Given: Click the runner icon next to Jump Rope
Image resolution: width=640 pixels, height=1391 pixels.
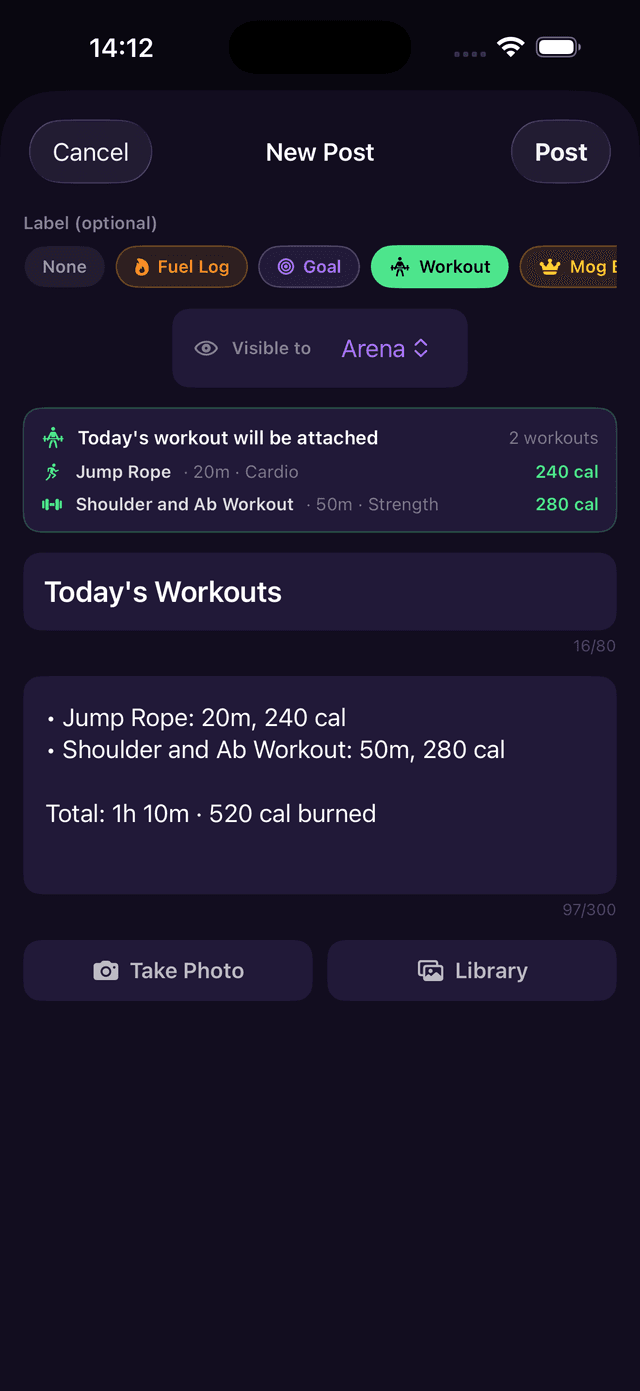Looking at the screenshot, I should click(54, 471).
